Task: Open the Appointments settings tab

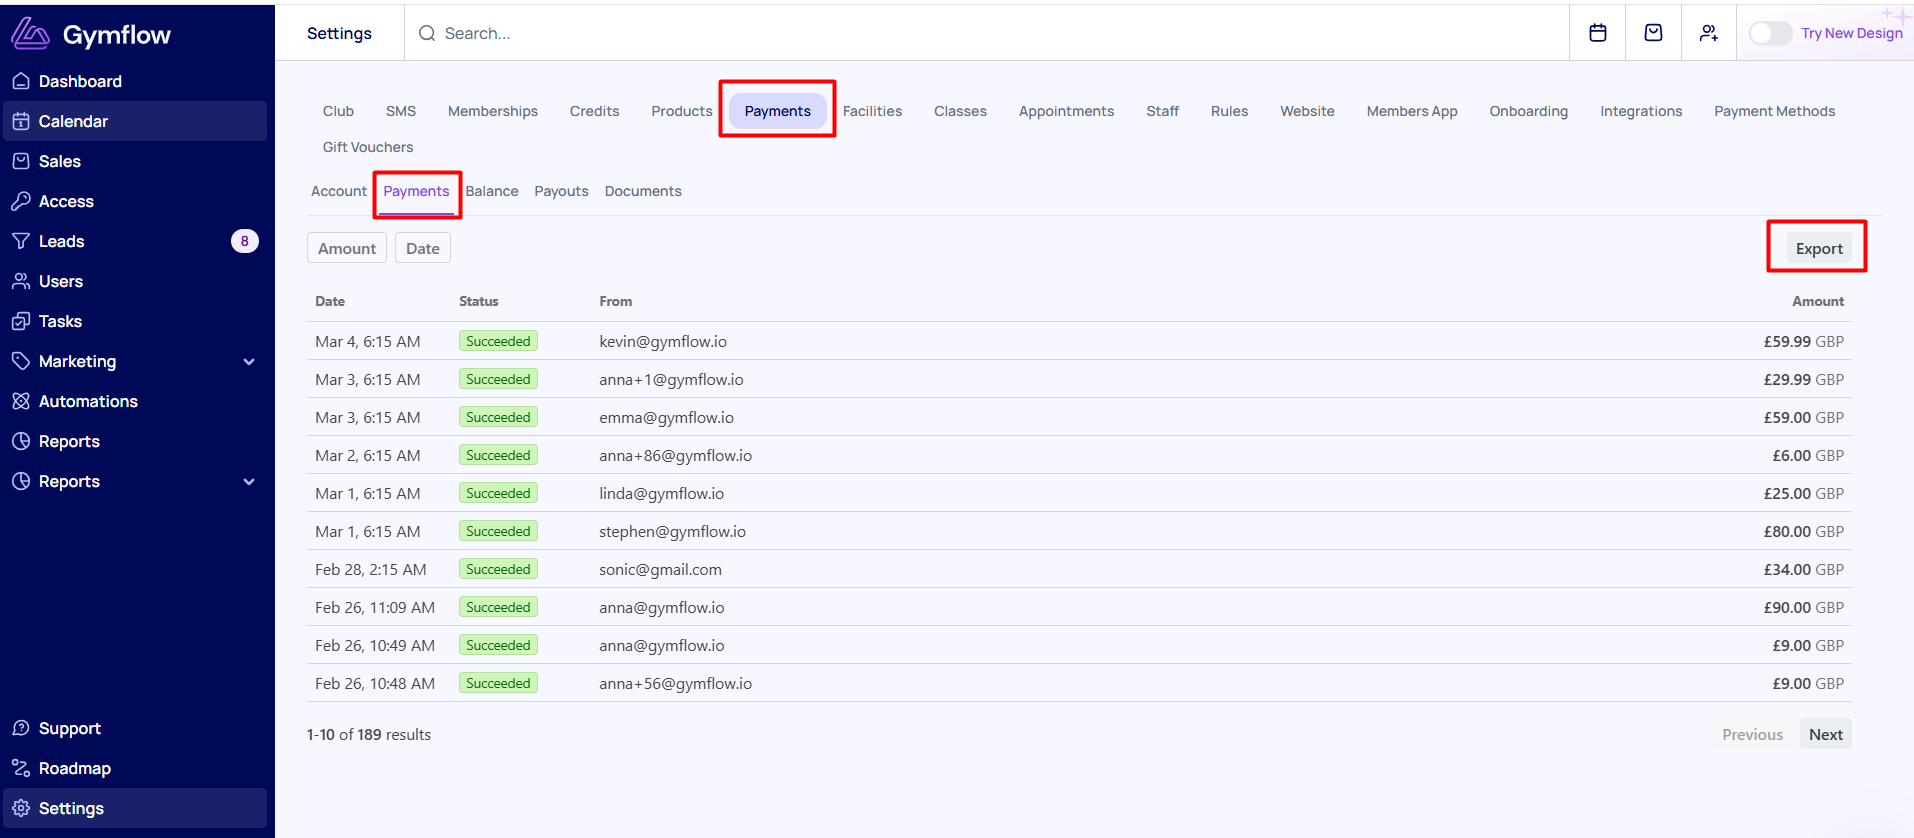Action: pyautogui.click(x=1066, y=111)
